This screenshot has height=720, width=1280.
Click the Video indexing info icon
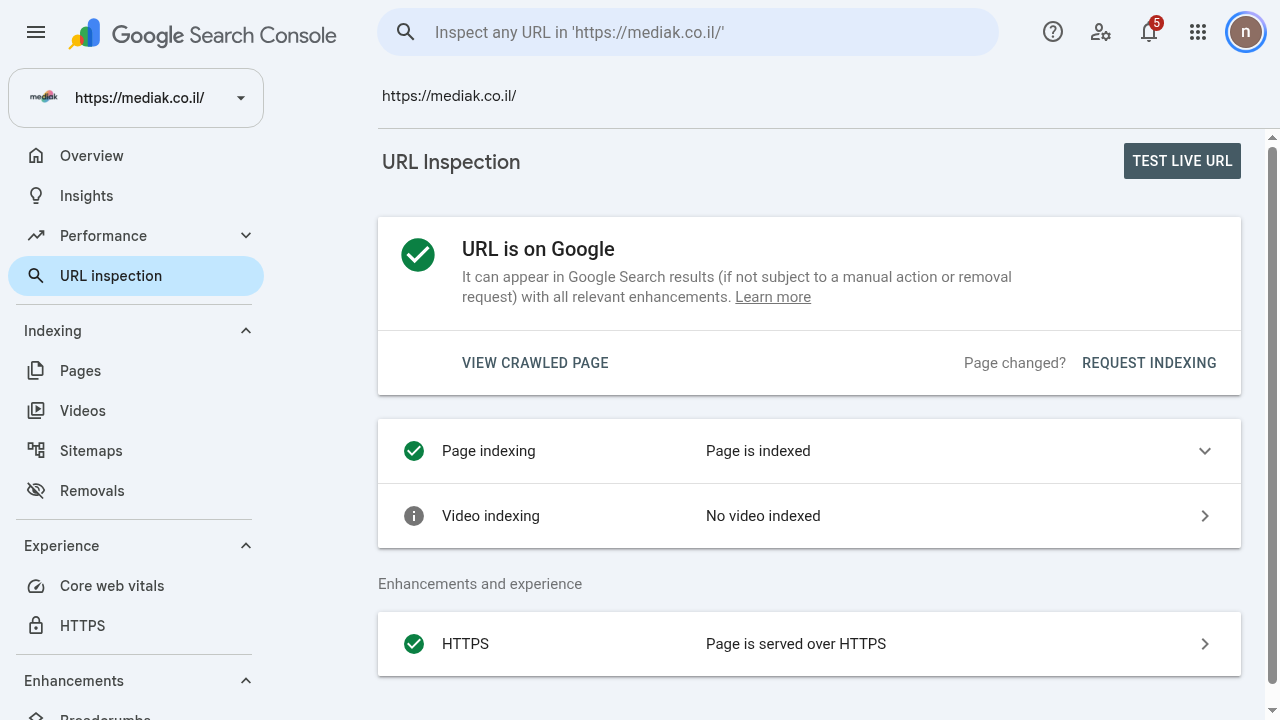click(414, 516)
